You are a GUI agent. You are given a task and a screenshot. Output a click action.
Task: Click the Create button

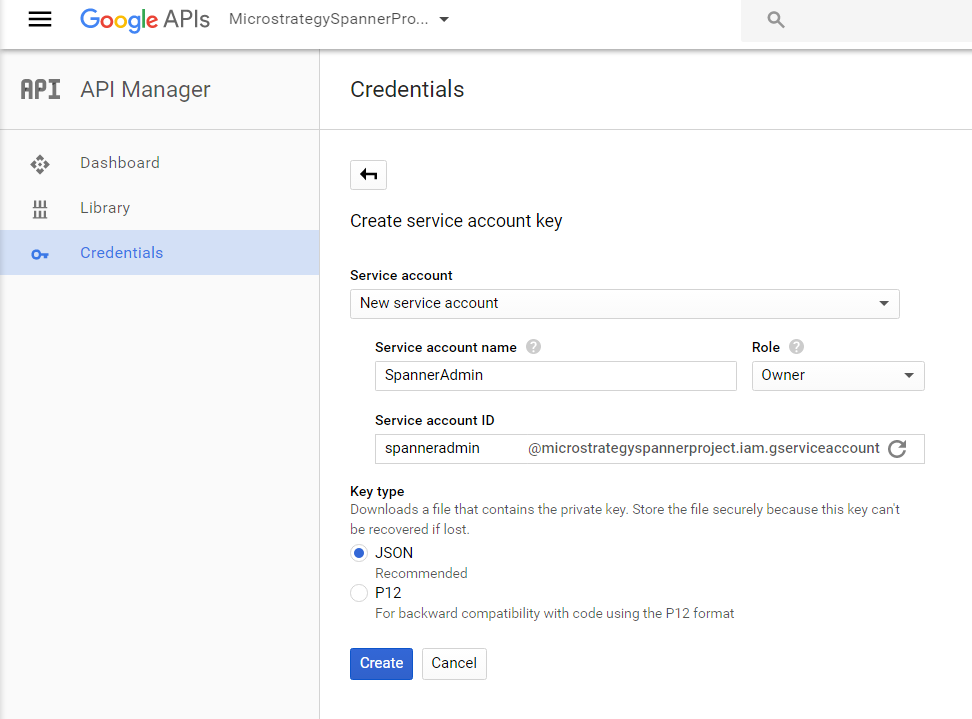click(x=381, y=663)
